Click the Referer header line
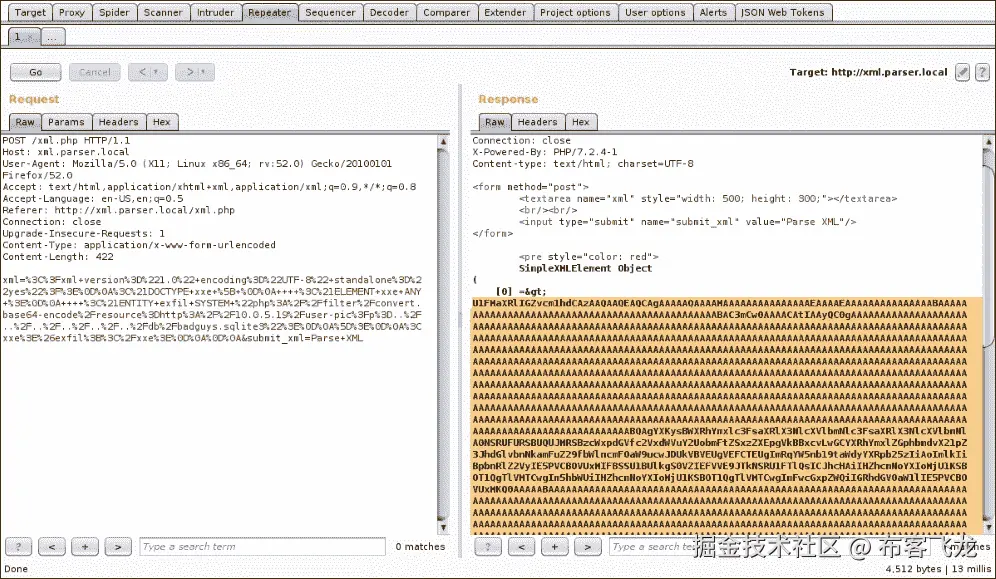The width and height of the screenshot is (996, 579). pos(118,210)
